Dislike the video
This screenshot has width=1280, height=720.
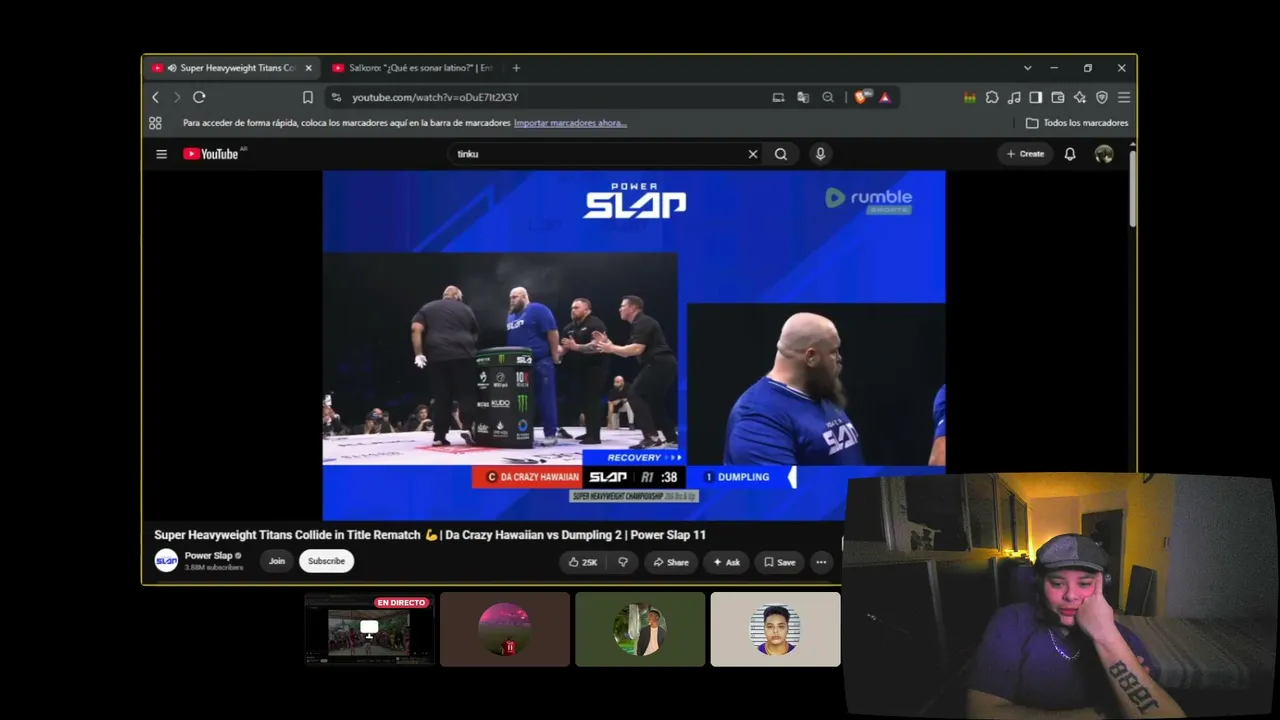[x=623, y=562]
